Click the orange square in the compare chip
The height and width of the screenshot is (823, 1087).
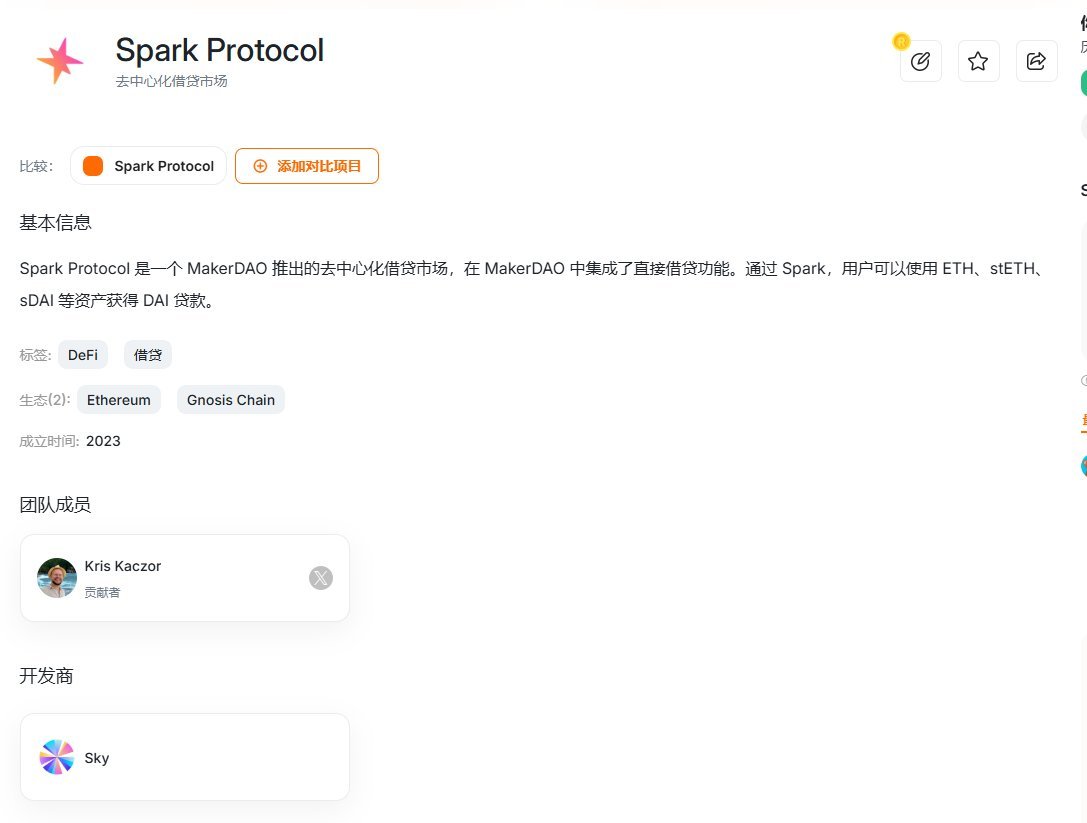[93, 166]
